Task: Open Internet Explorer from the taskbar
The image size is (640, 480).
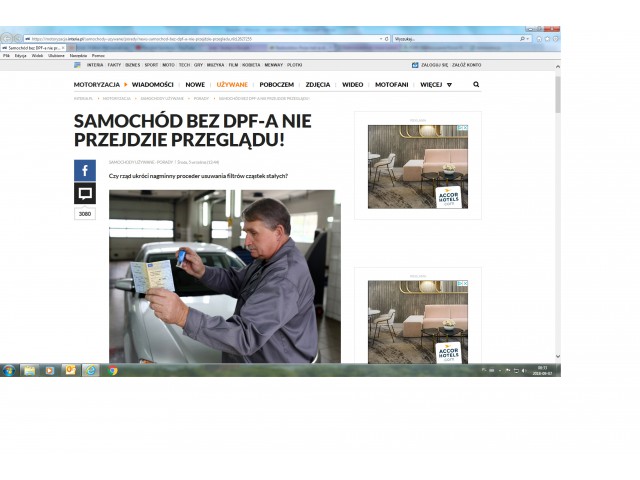Action: tap(91, 370)
